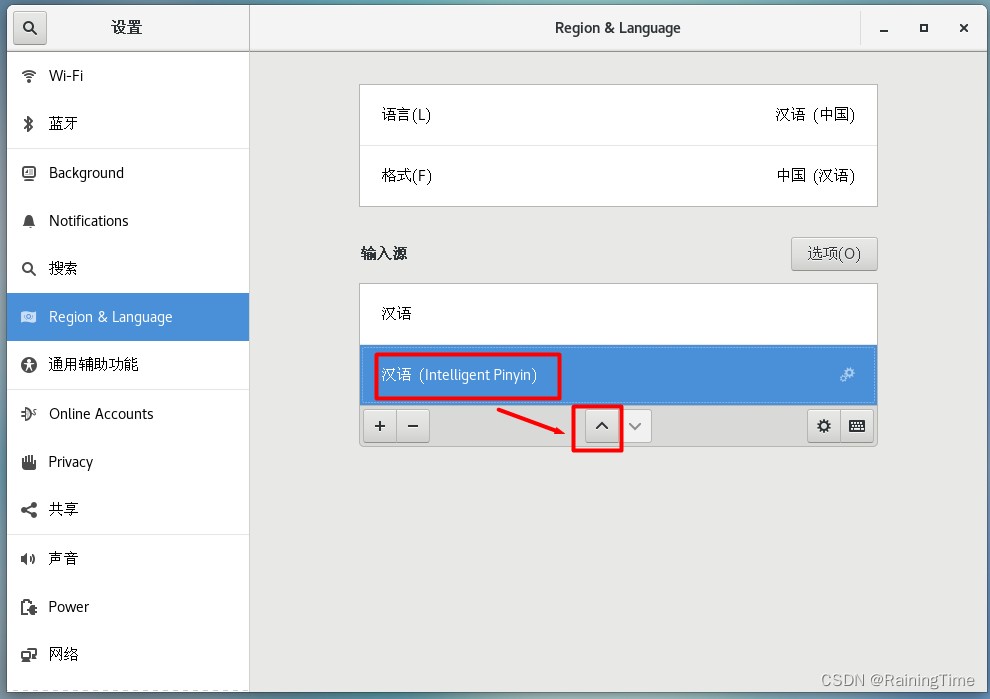Select 汉语 (Intelligent Pinyin) input source

pos(618,375)
